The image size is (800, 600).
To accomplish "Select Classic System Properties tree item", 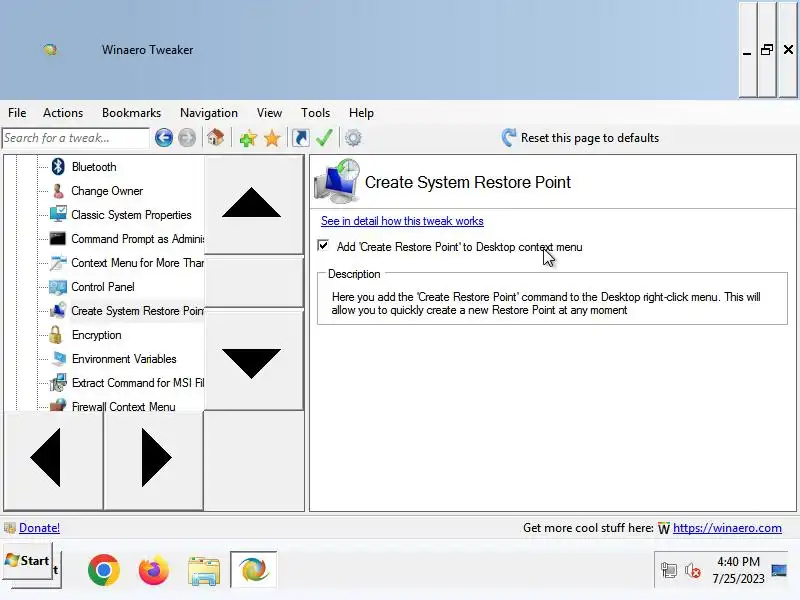I will [x=131, y=215].
